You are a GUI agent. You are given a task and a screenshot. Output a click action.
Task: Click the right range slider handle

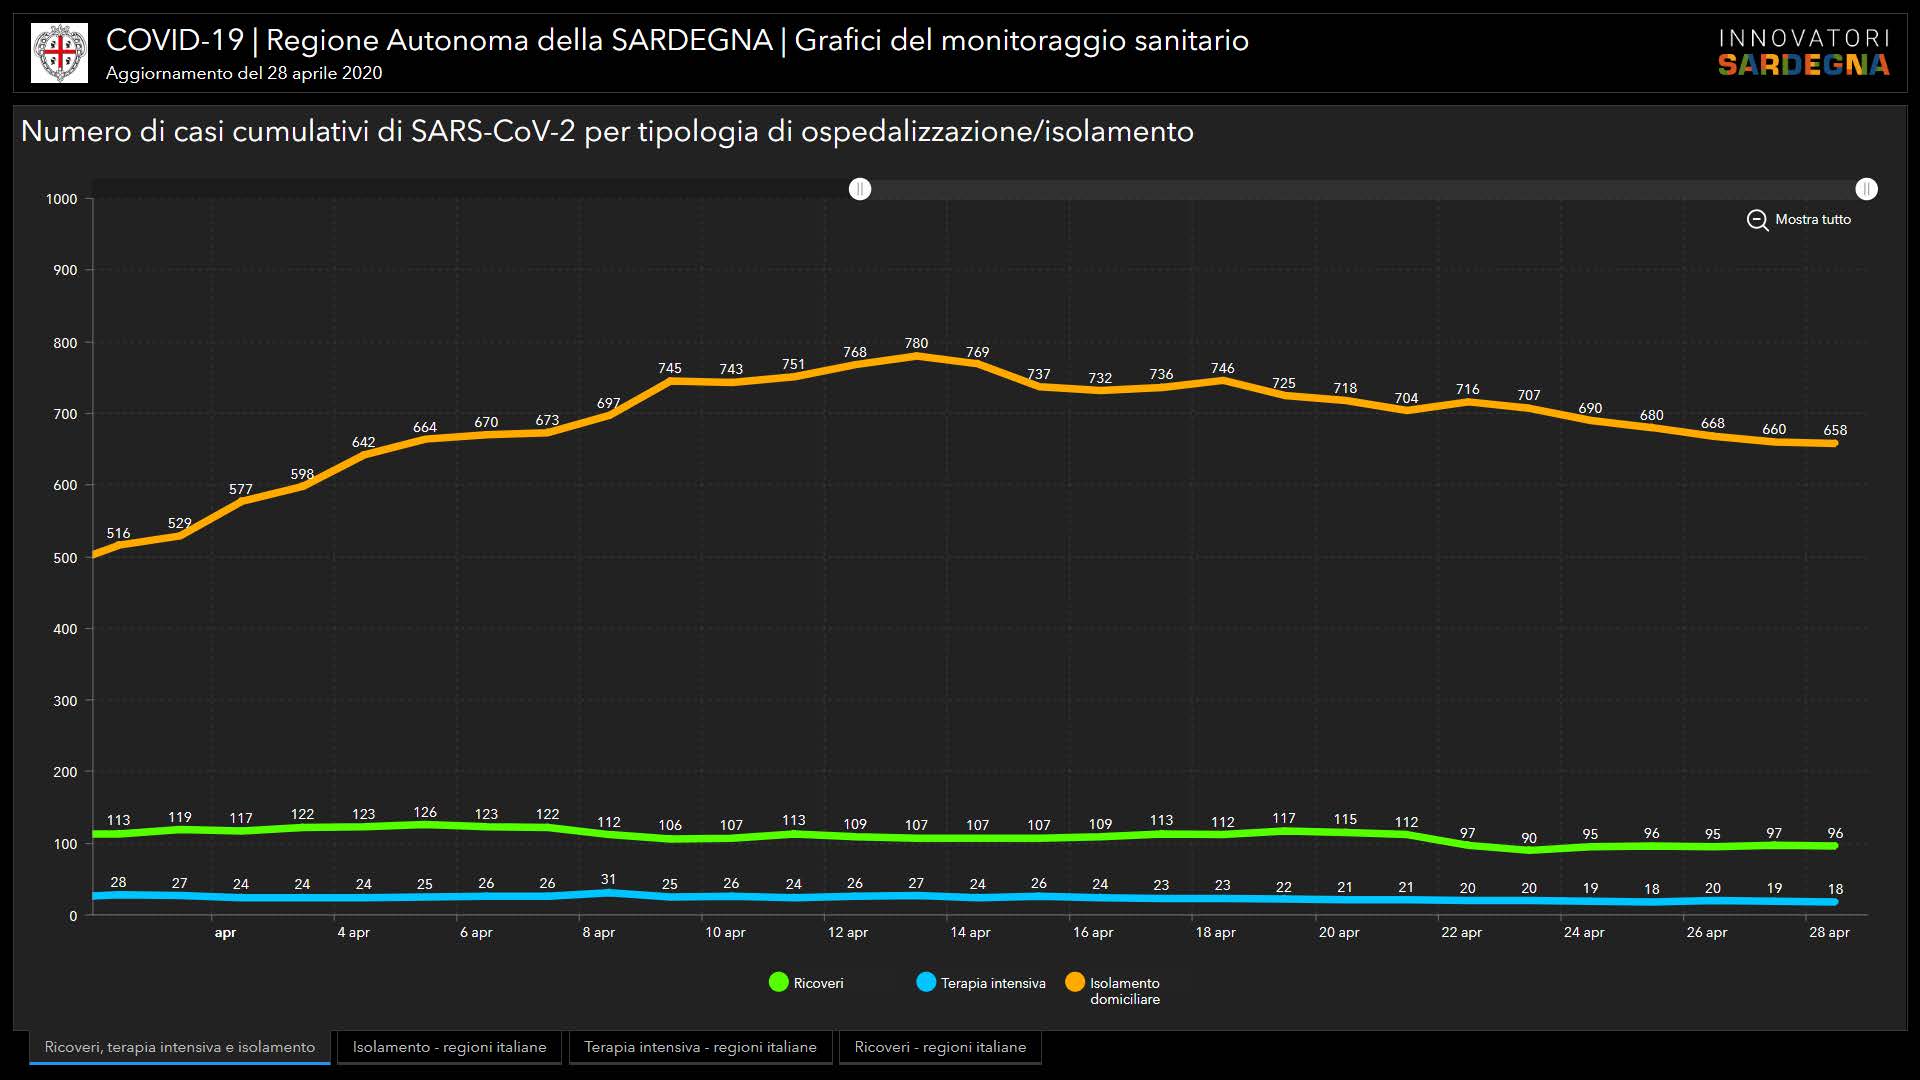(1866, 189)
